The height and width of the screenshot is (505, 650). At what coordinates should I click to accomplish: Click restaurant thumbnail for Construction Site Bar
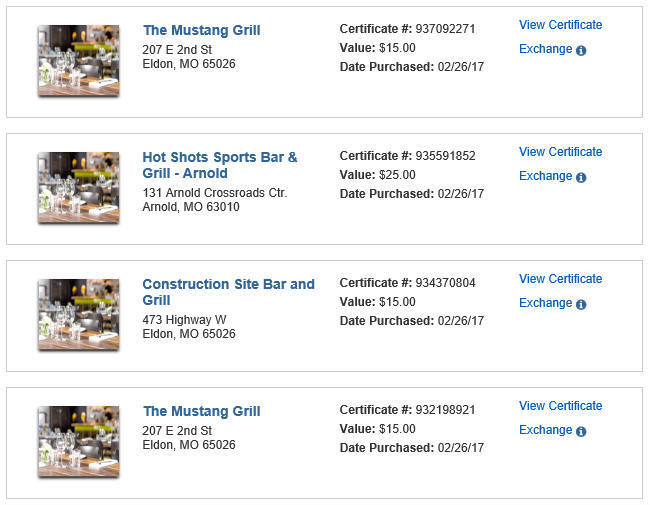[x=79, y=315]
